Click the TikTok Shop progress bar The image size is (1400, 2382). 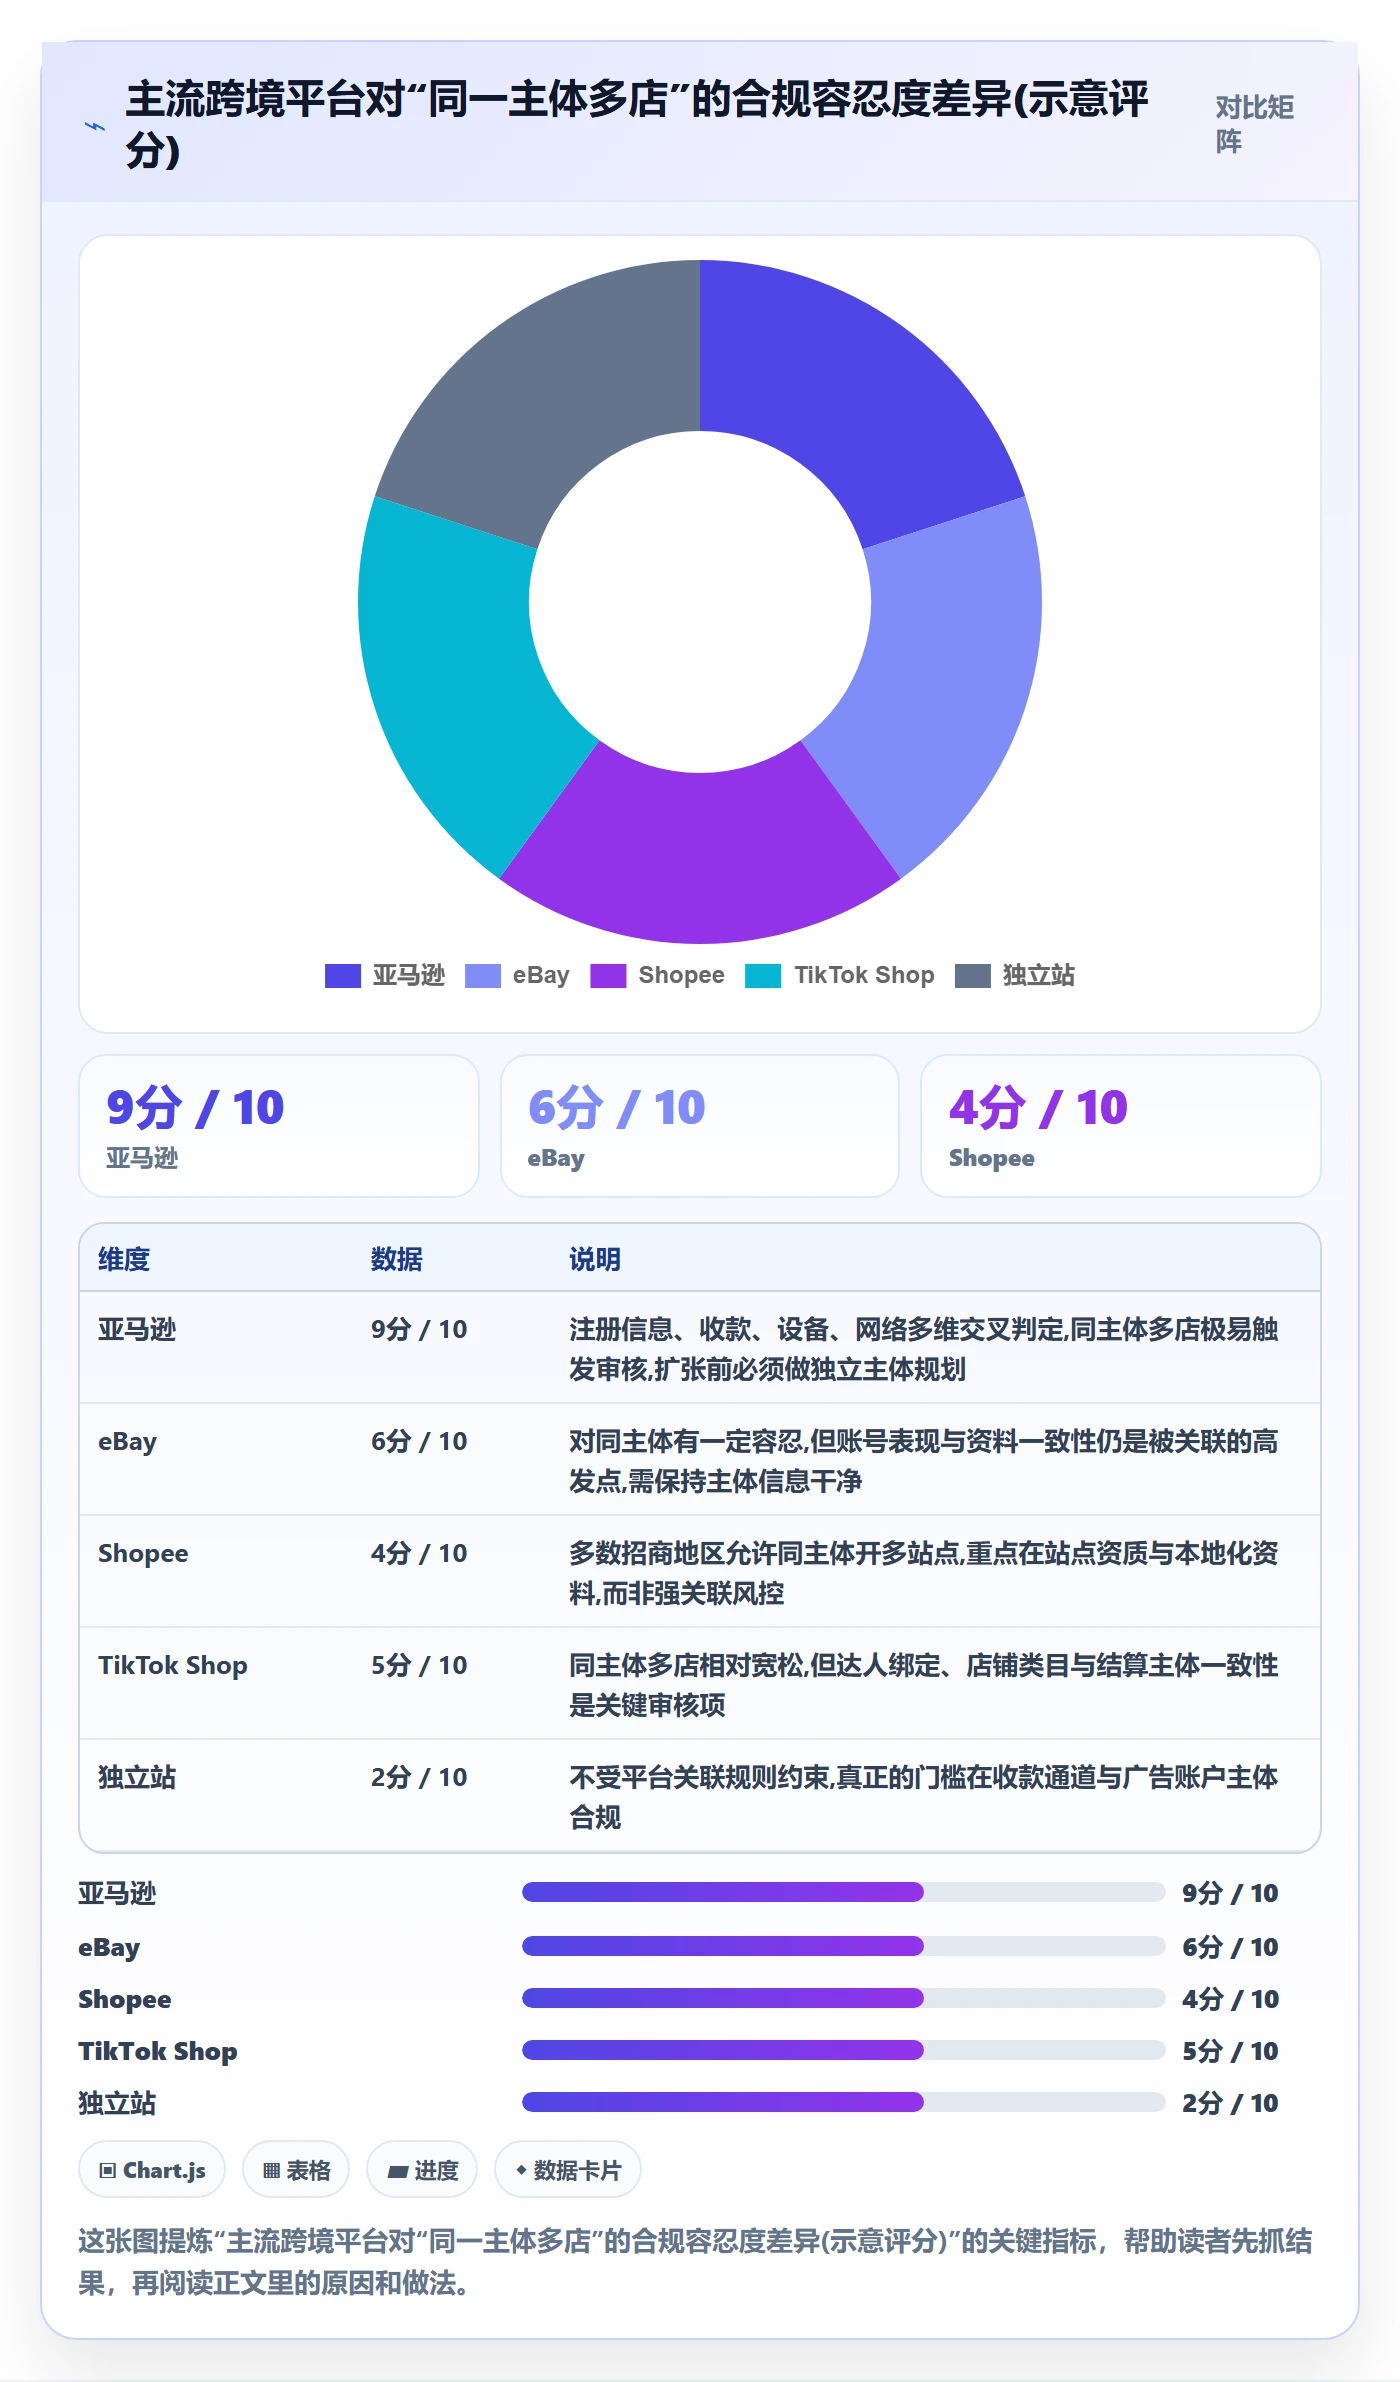point(843,2050)
